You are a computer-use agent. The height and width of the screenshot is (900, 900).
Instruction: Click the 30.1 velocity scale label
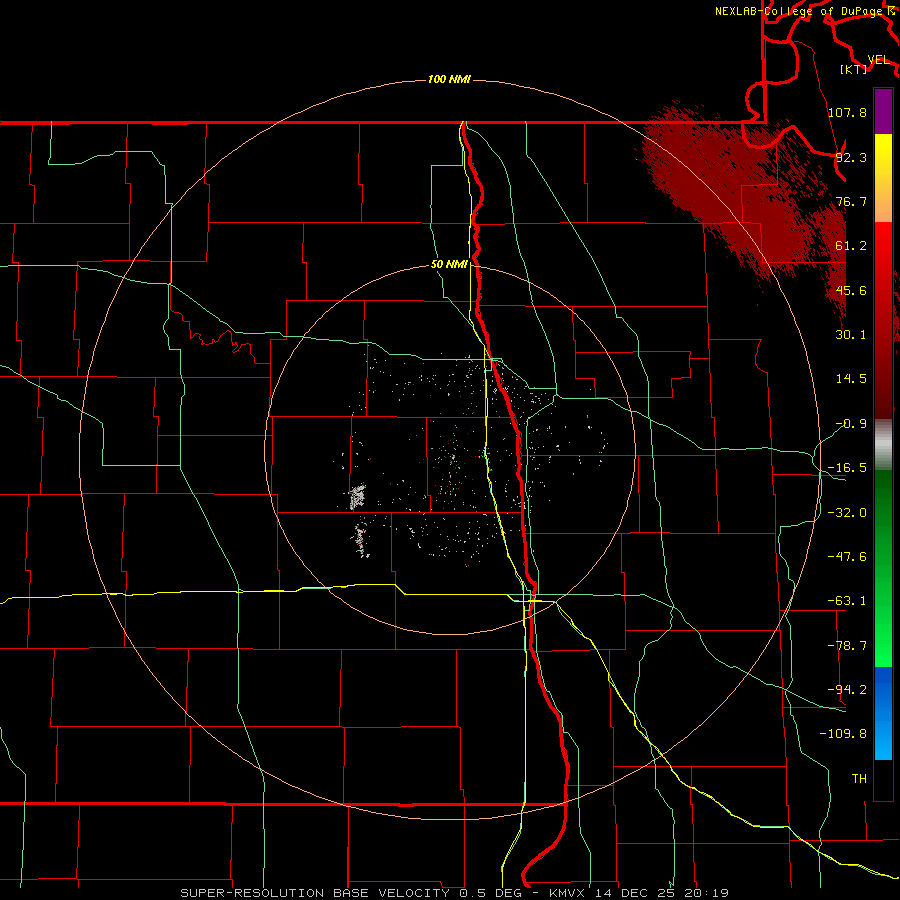(x=851, y=335)
